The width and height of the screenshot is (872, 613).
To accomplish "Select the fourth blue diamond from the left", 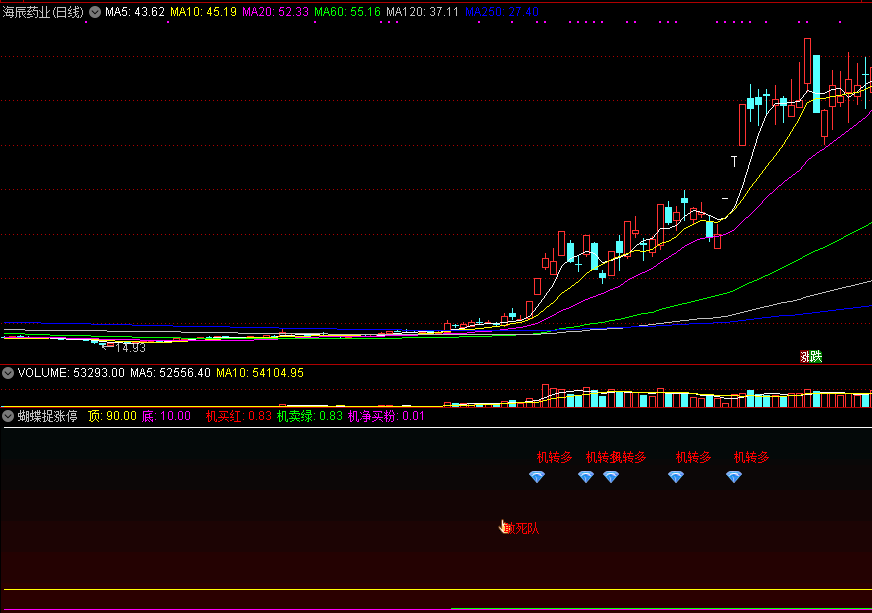I will pyautogui.click(x=676, y=477).
